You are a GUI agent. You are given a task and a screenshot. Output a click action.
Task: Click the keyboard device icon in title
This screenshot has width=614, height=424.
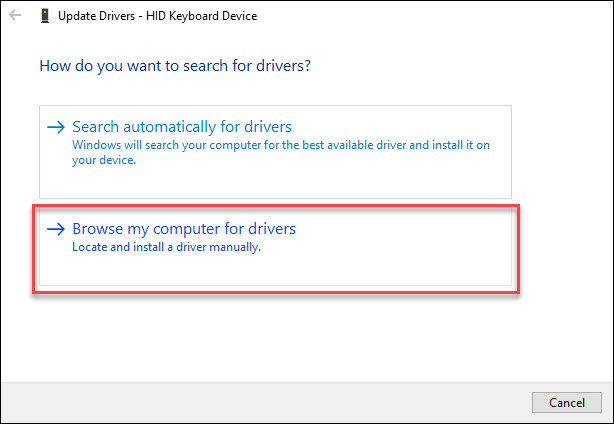(x=45, y=16)
